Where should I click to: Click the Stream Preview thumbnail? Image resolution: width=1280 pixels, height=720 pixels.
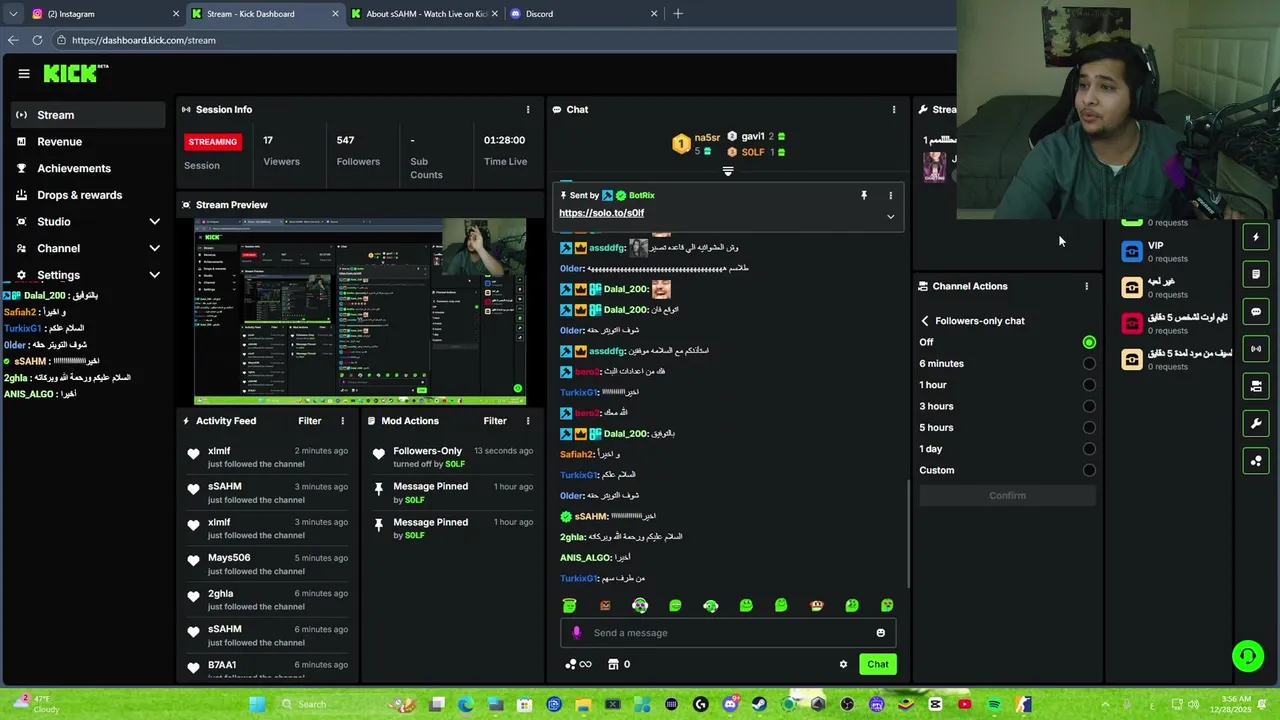tap(360, 312)
